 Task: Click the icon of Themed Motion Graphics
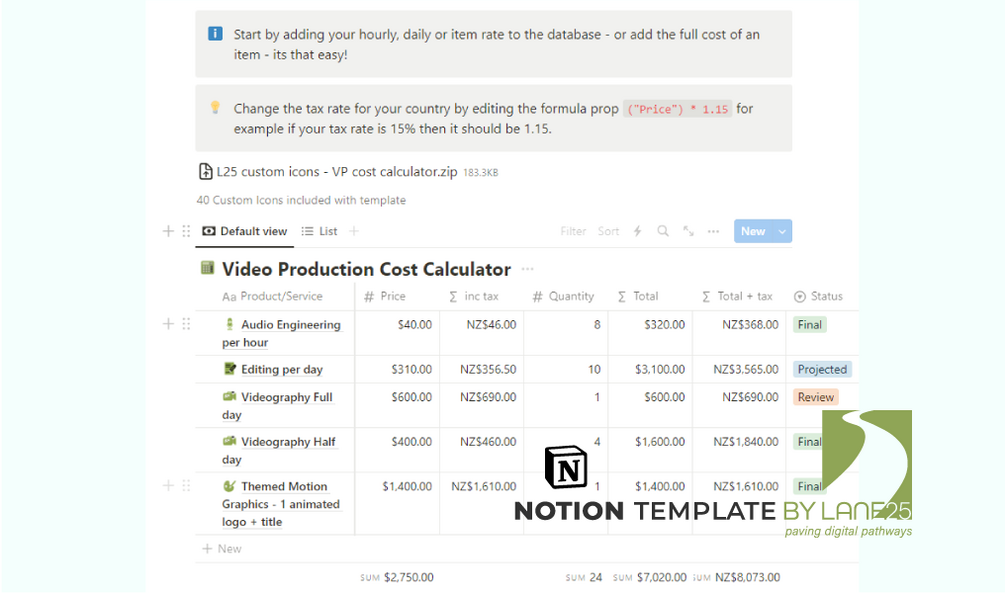229,486
